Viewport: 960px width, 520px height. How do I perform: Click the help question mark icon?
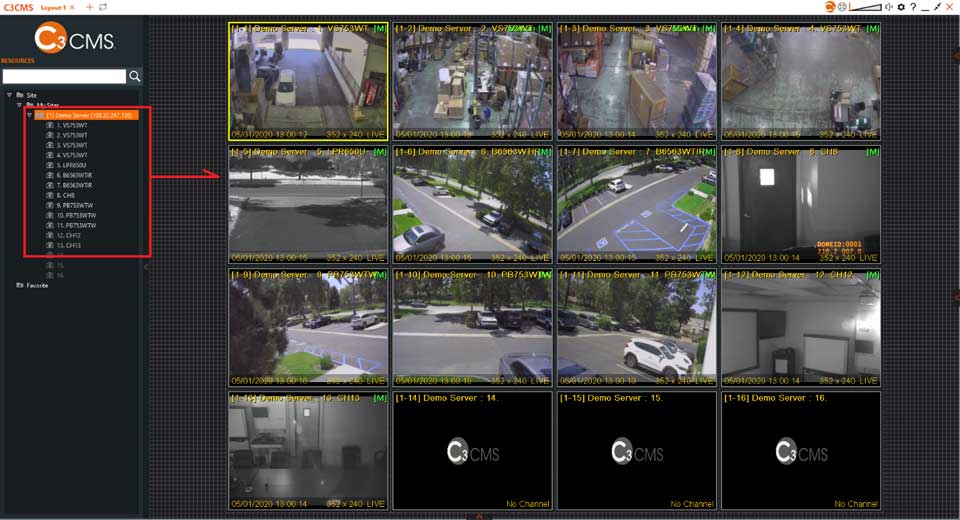tap(913, 7)
